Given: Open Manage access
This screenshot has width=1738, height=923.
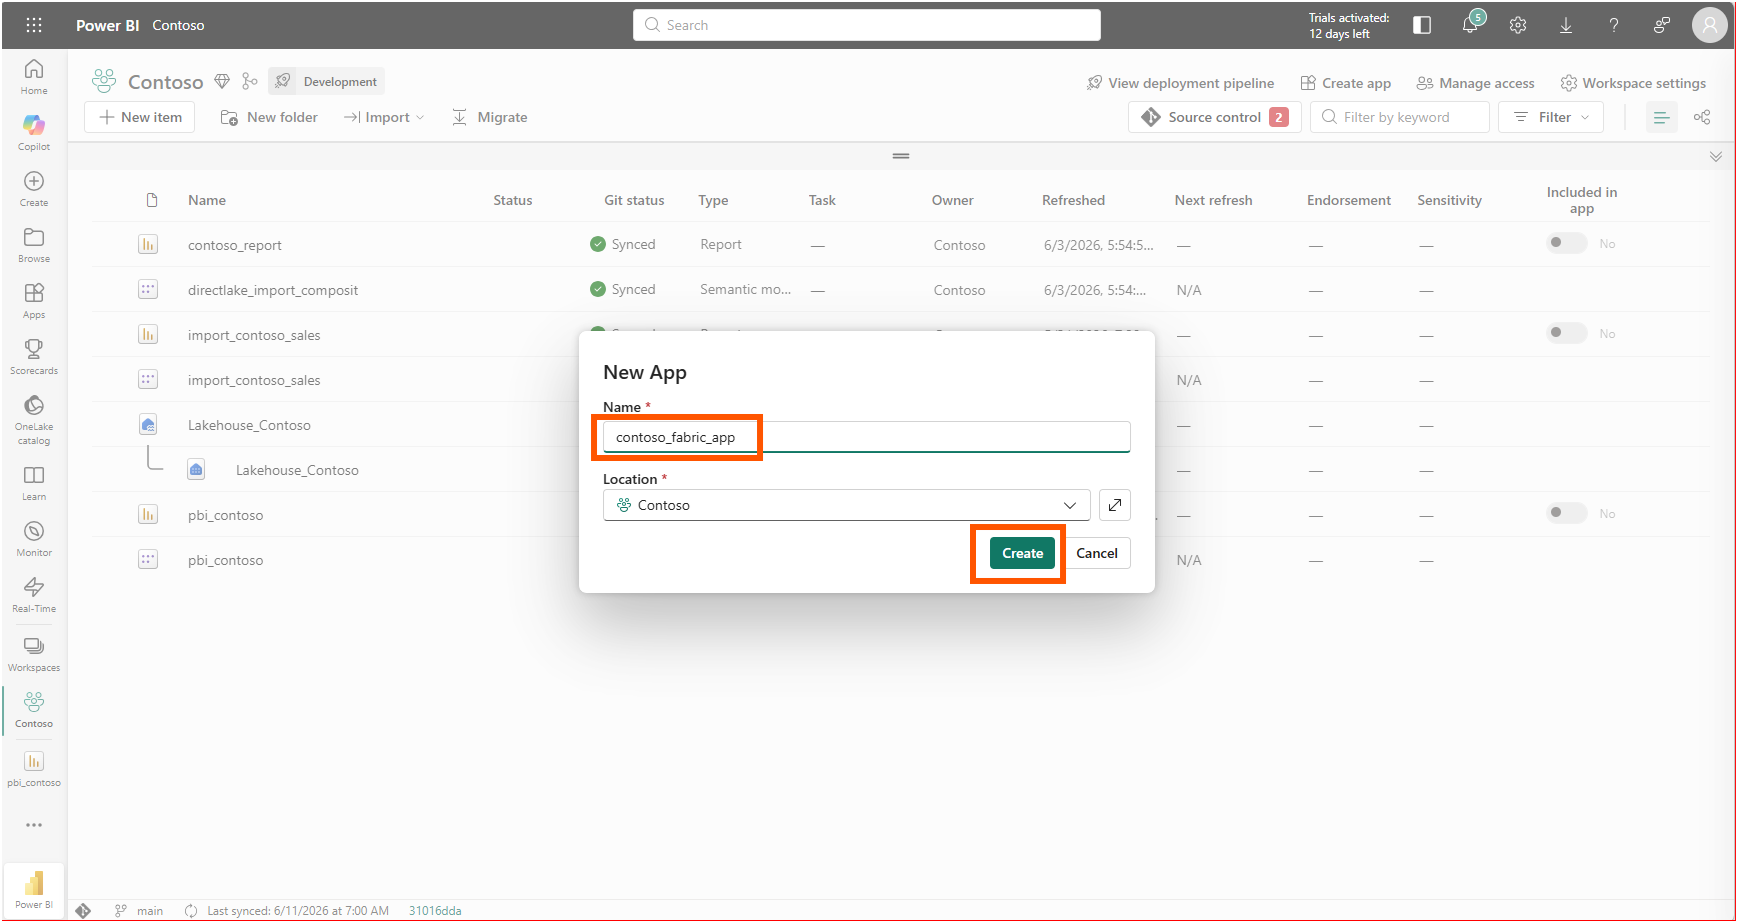Looking at the screenshot, I should point(1476,83).
